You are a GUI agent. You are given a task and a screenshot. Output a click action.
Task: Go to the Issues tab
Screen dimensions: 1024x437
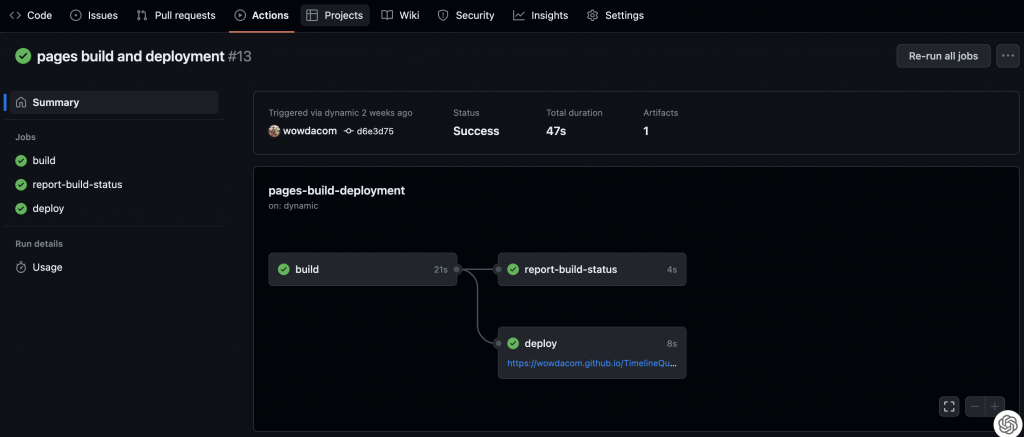coord(94,15)
